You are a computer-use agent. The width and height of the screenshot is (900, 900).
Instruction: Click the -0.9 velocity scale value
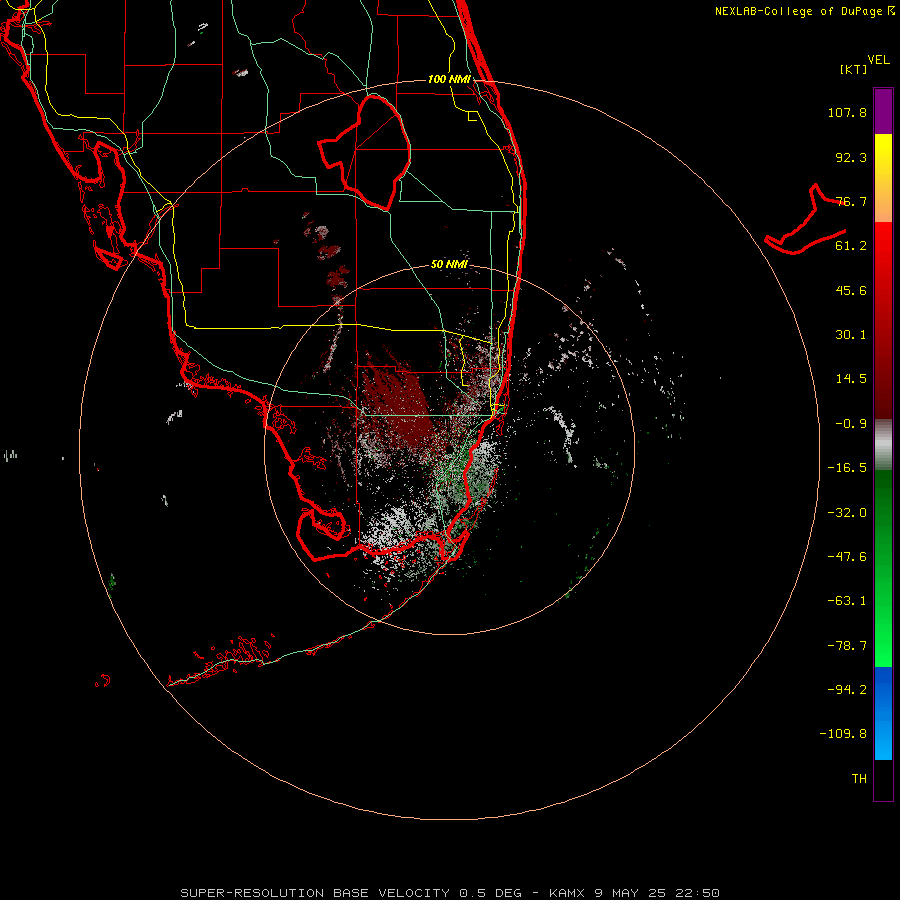click(x=851, y=424)
